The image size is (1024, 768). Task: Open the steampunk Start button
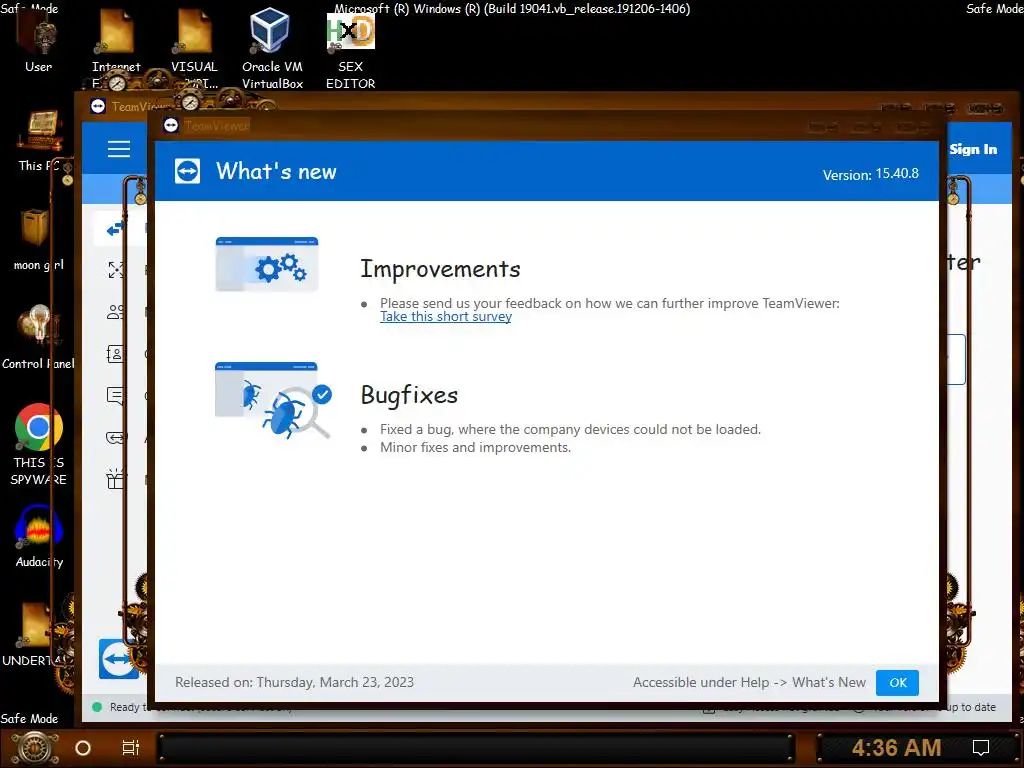(34, 748)
